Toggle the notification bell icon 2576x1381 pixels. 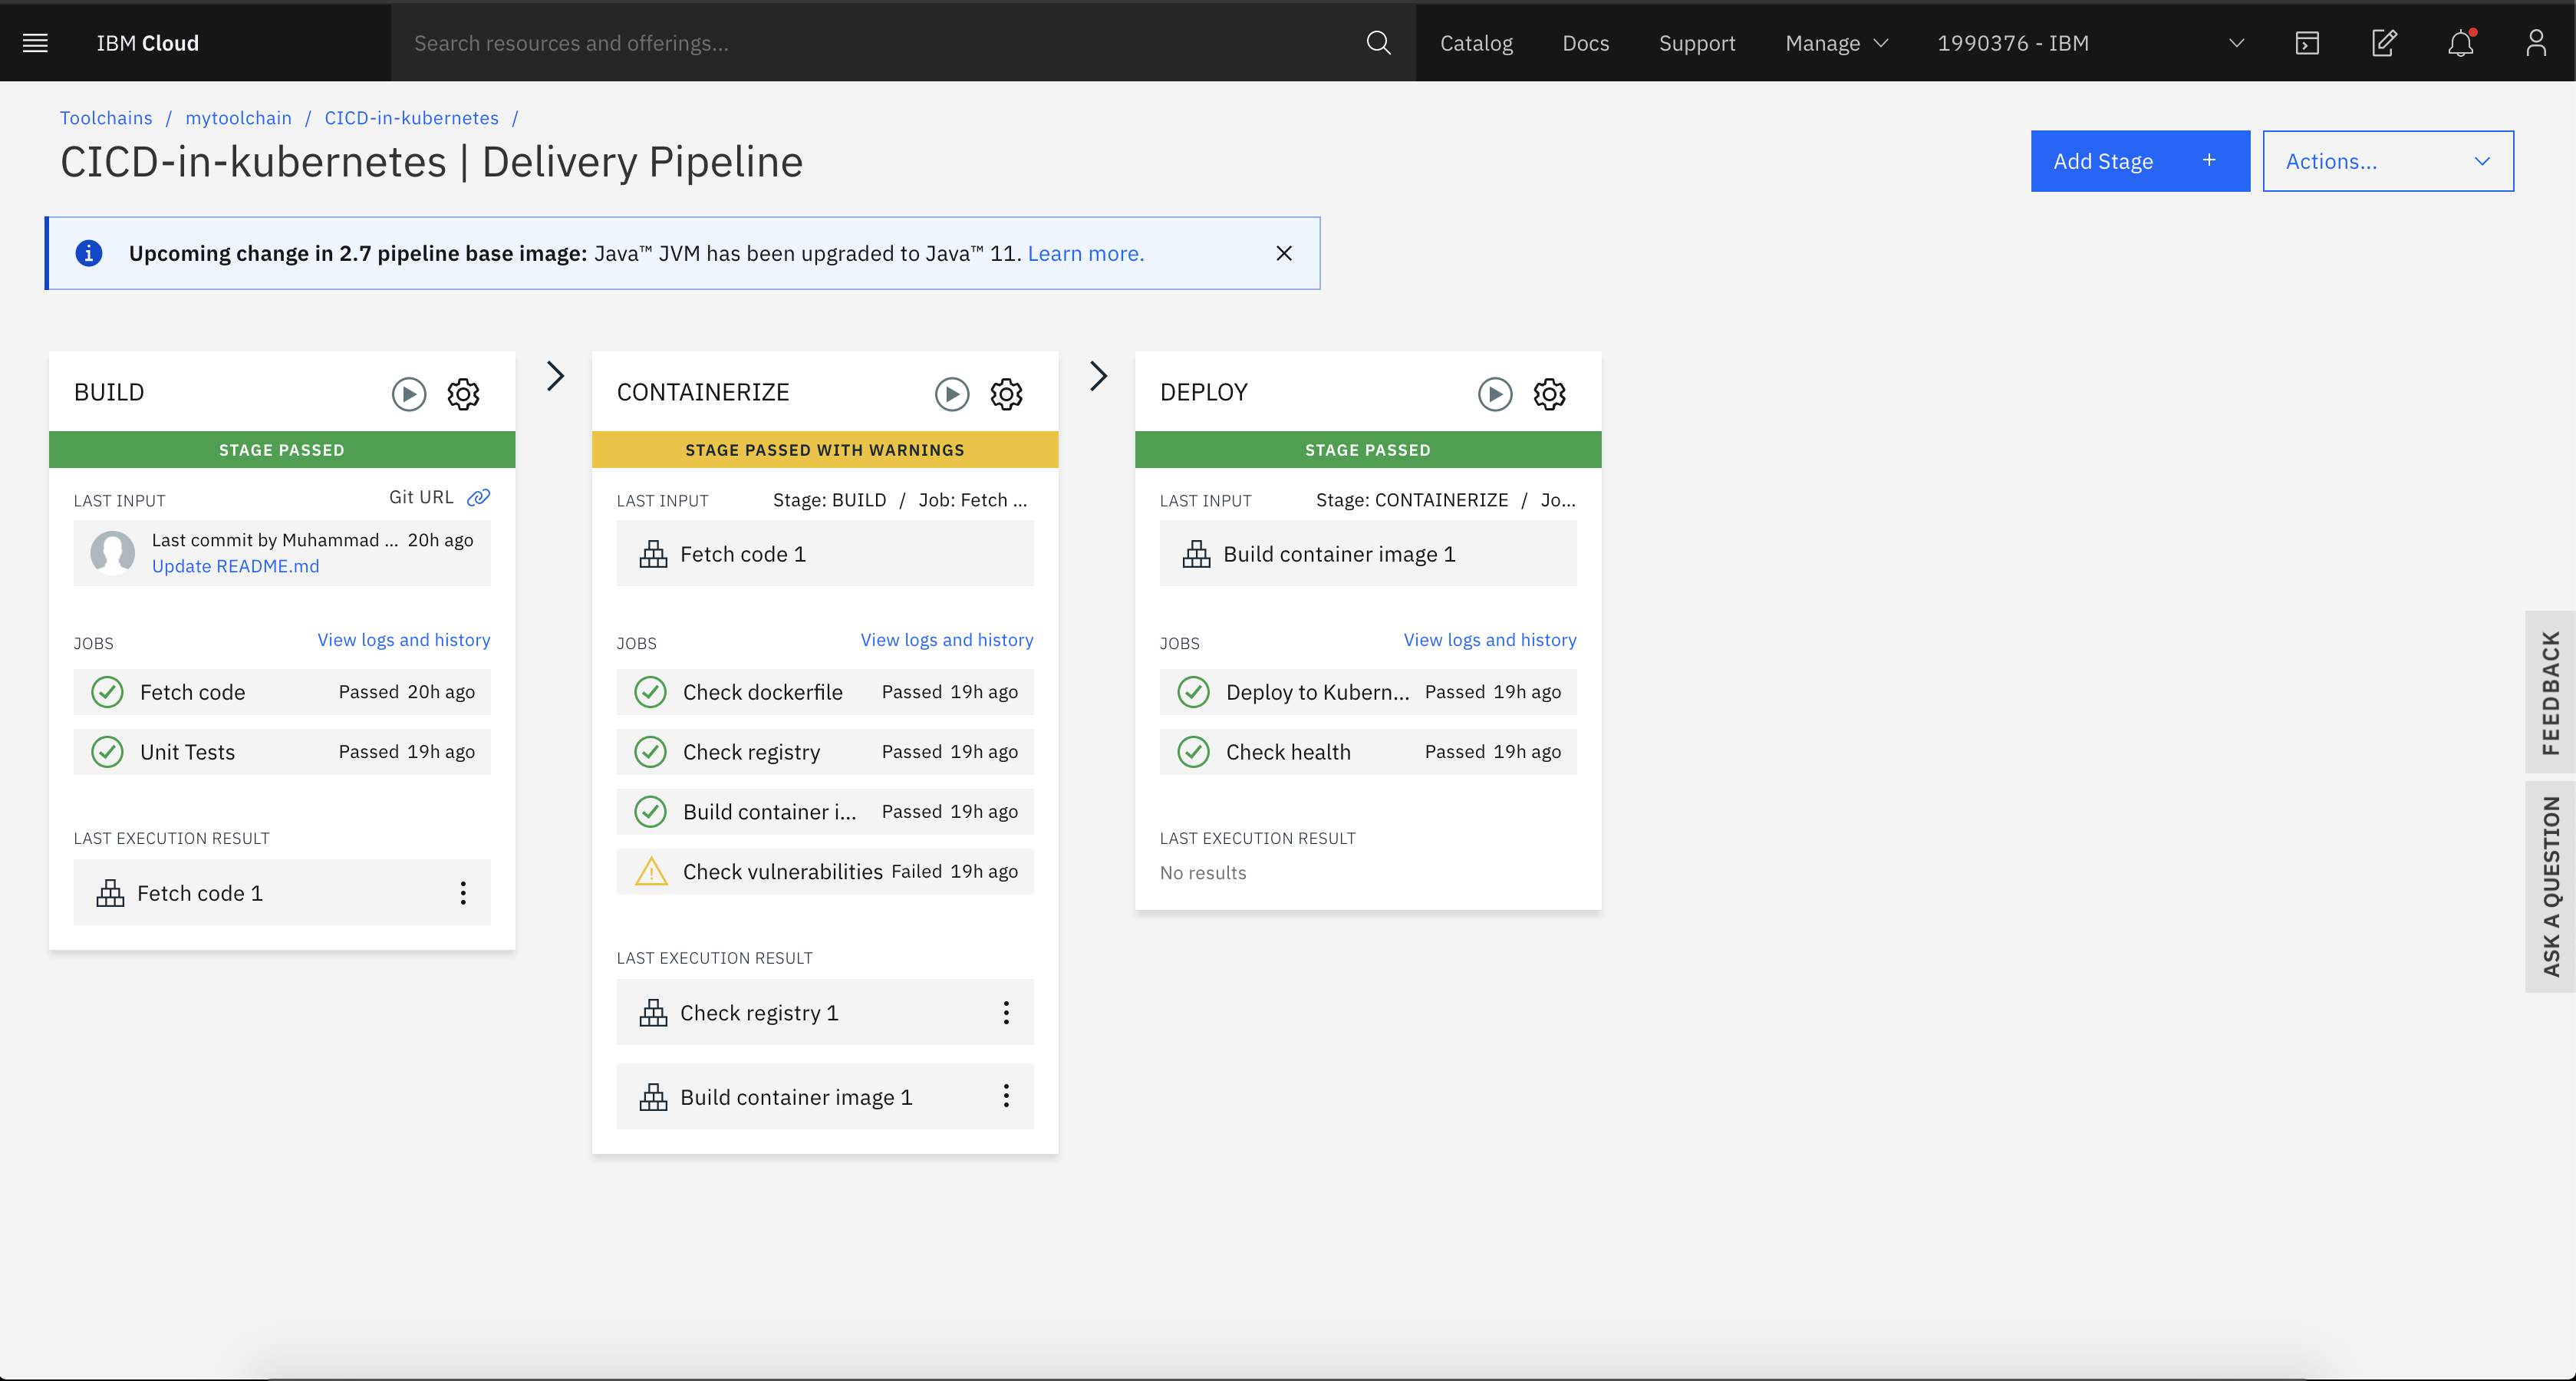(2460, 43)
